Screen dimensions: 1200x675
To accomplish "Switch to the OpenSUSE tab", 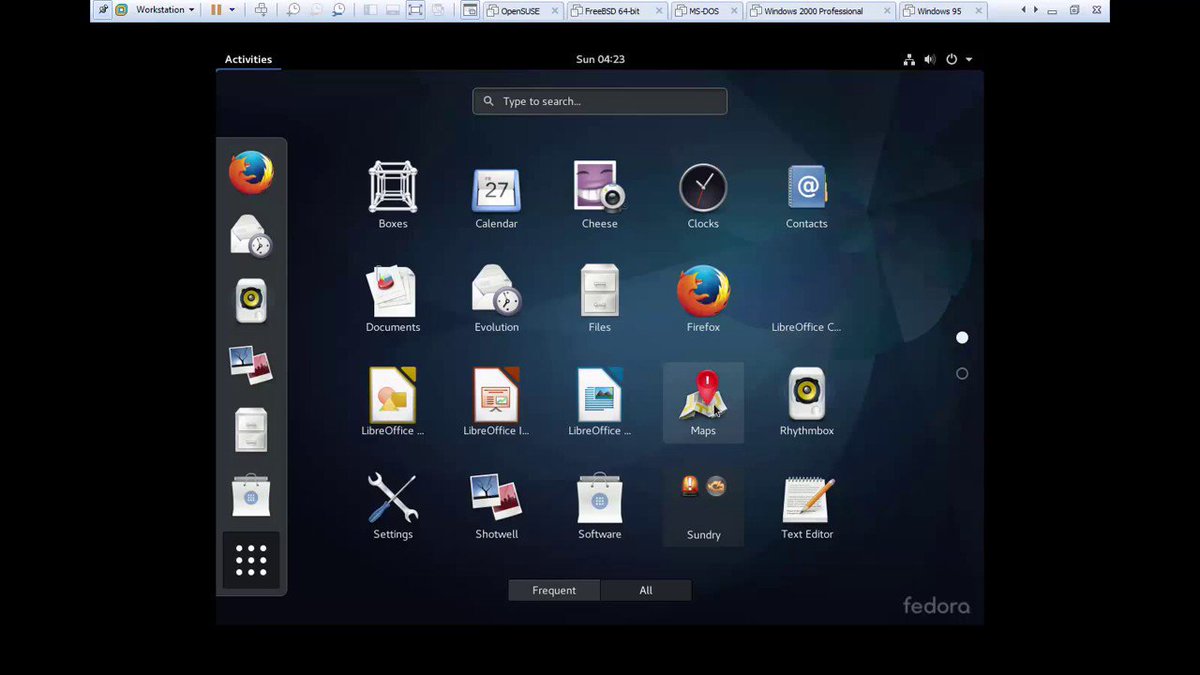I will coord(523,11).
